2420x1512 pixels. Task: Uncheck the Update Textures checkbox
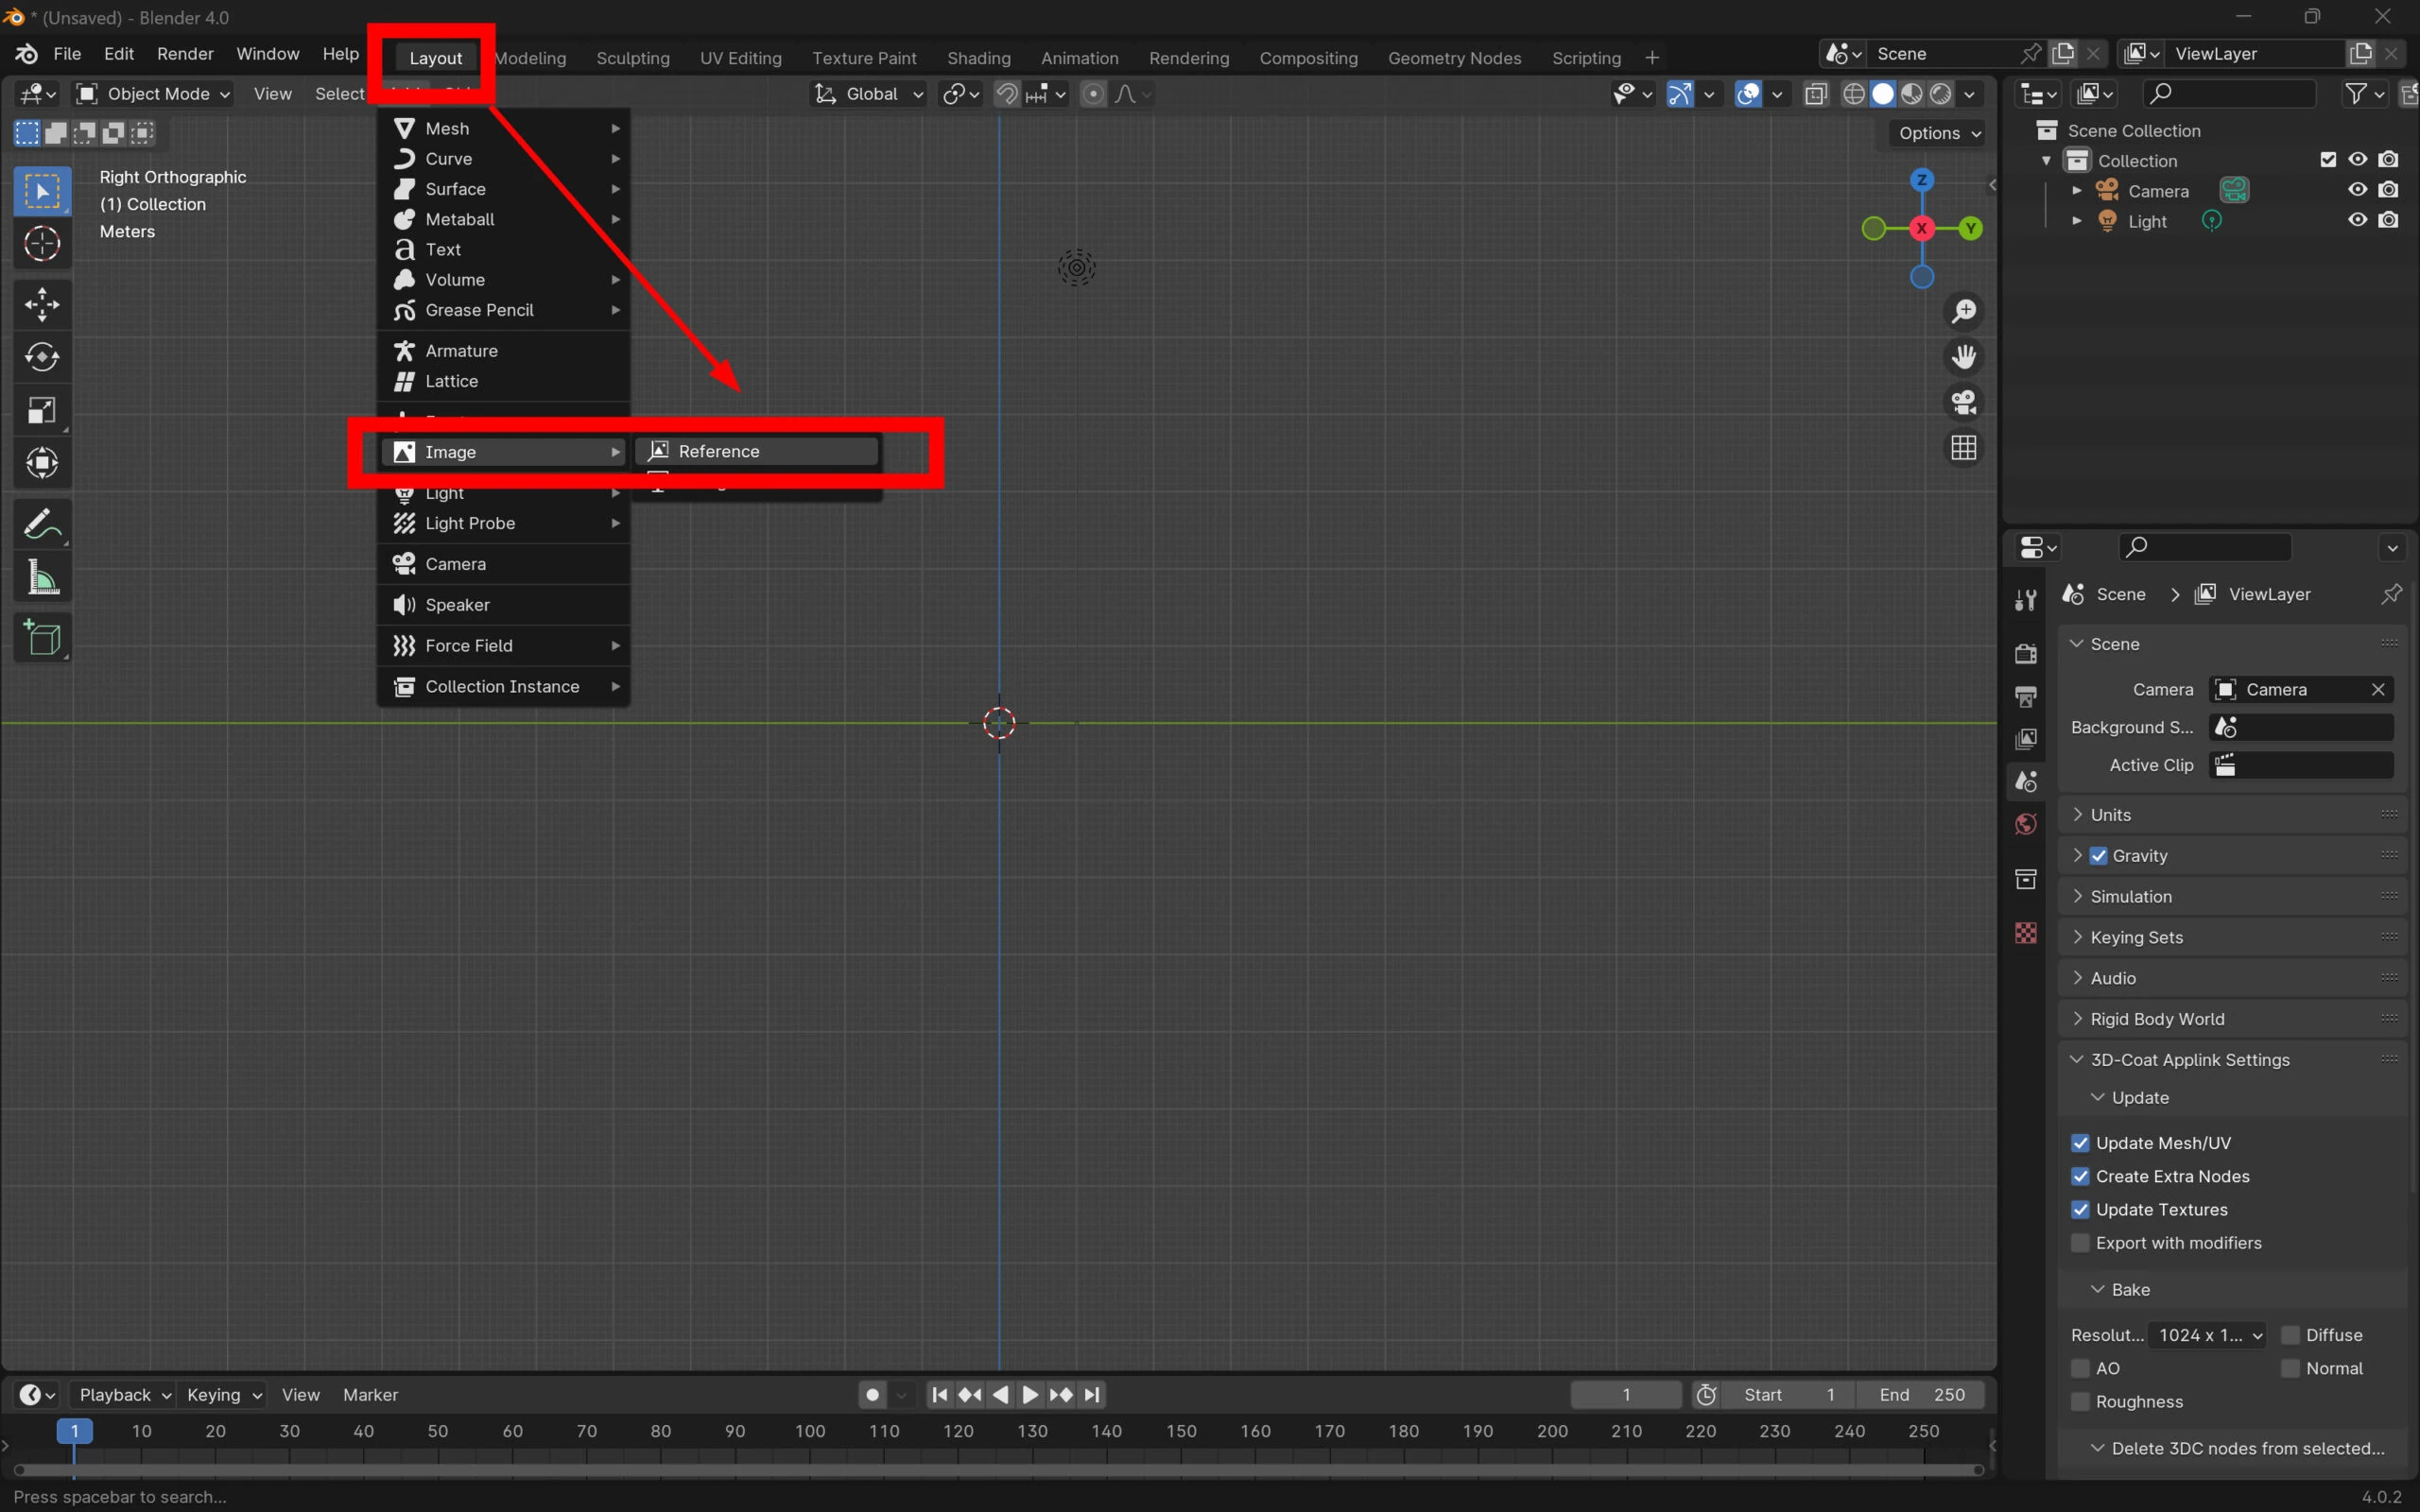point(2080,1209)
